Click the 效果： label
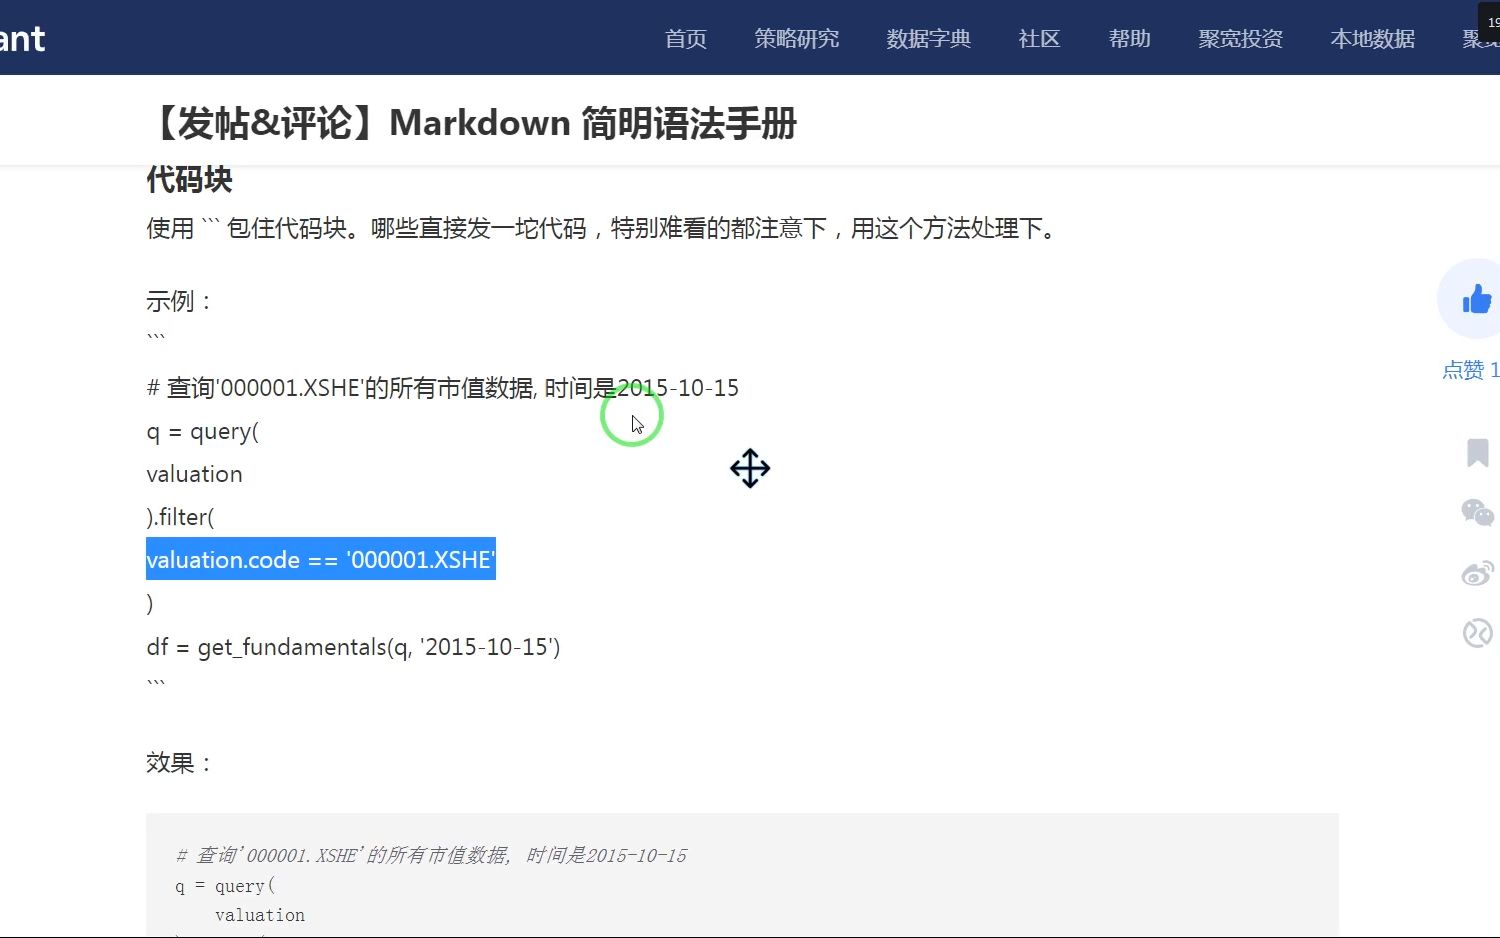 coord(180,763)
